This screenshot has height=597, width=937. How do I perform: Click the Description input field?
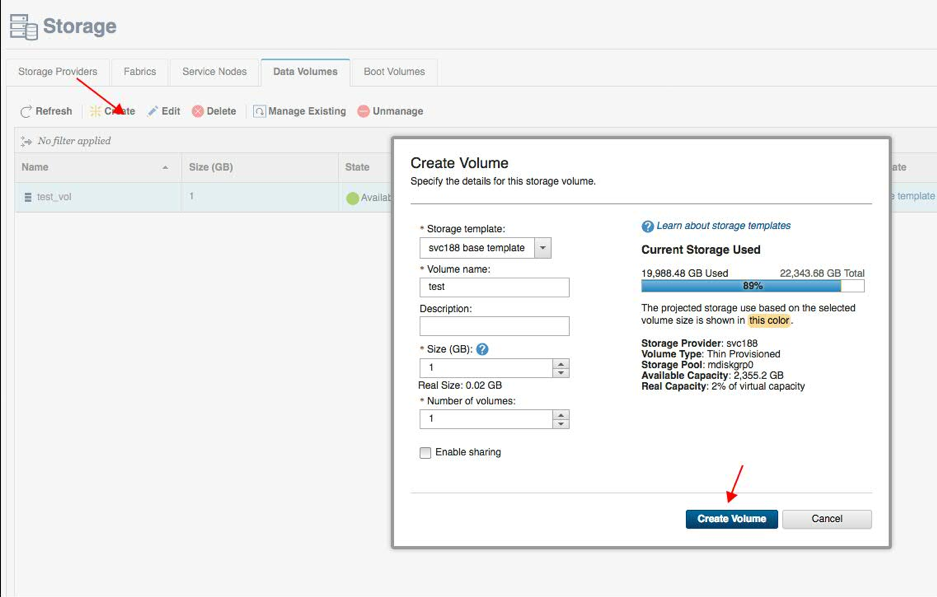tap(494, 326)
